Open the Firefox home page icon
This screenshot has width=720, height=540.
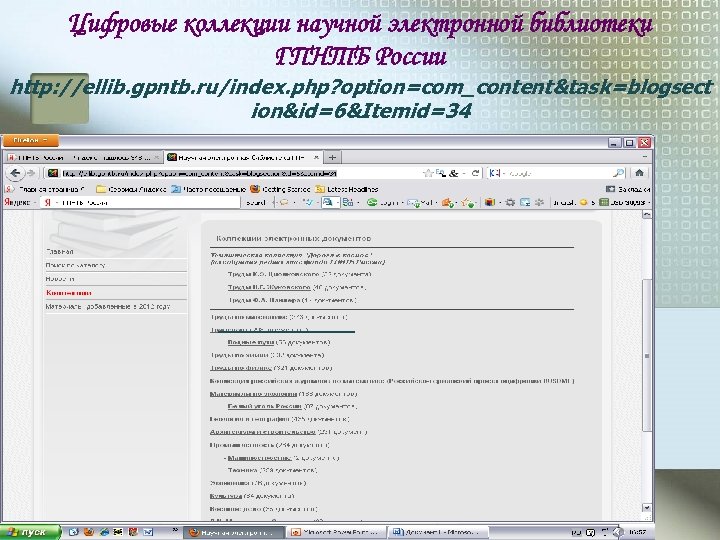point(639,173)
